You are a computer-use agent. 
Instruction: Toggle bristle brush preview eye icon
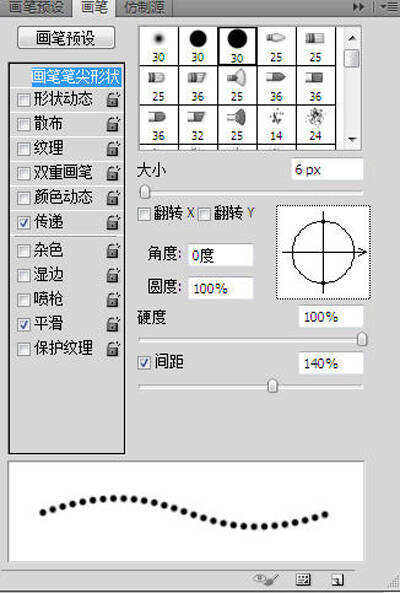pos(267,579)
